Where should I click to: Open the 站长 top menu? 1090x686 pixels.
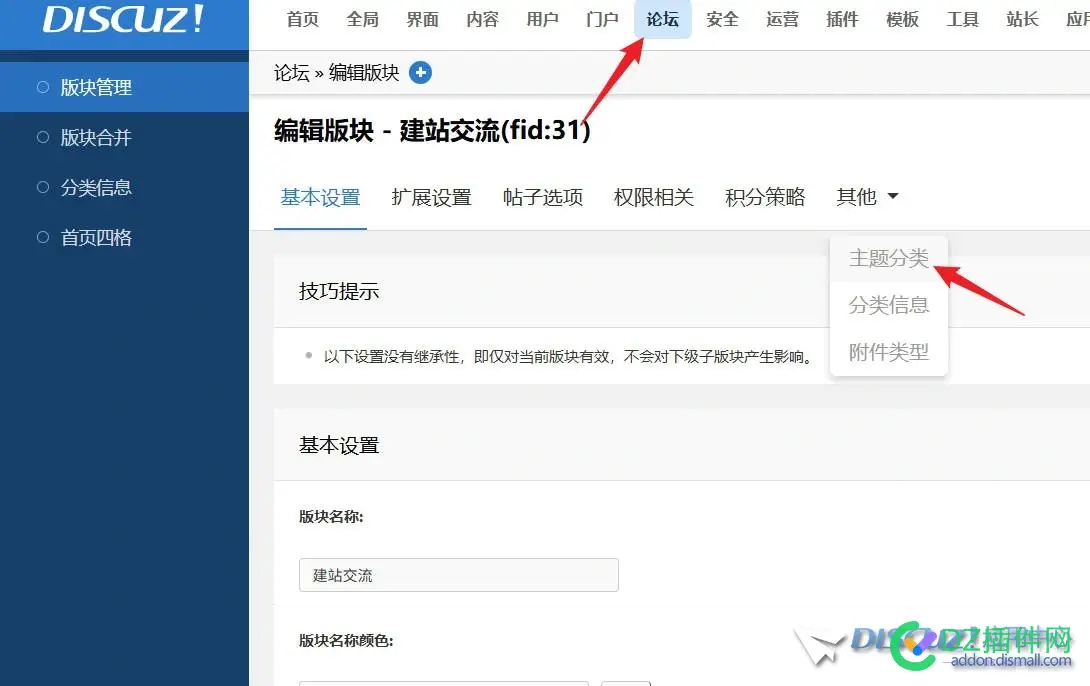click(x=1022, y=19)
